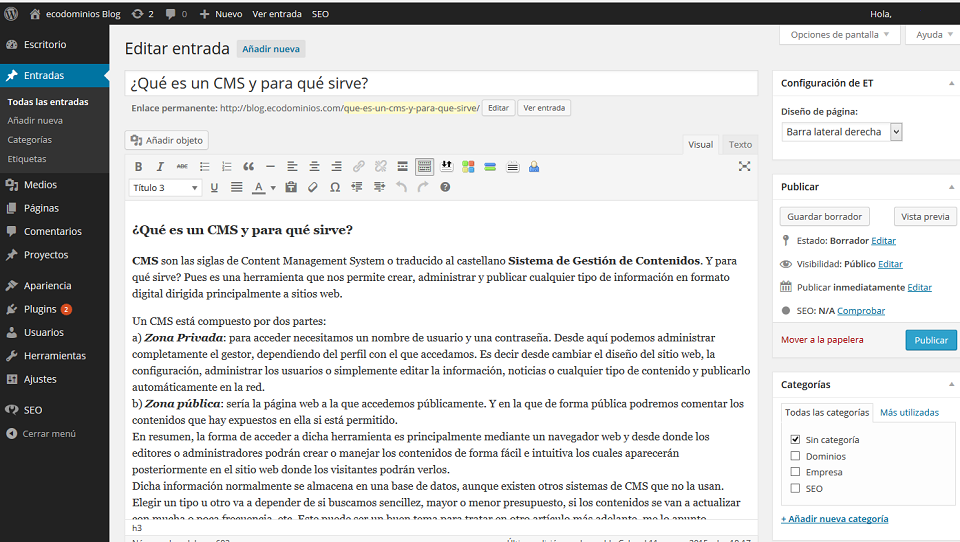Insert a blockquote
This screenshot has height=542, width=960.
[x=248, y=166]
